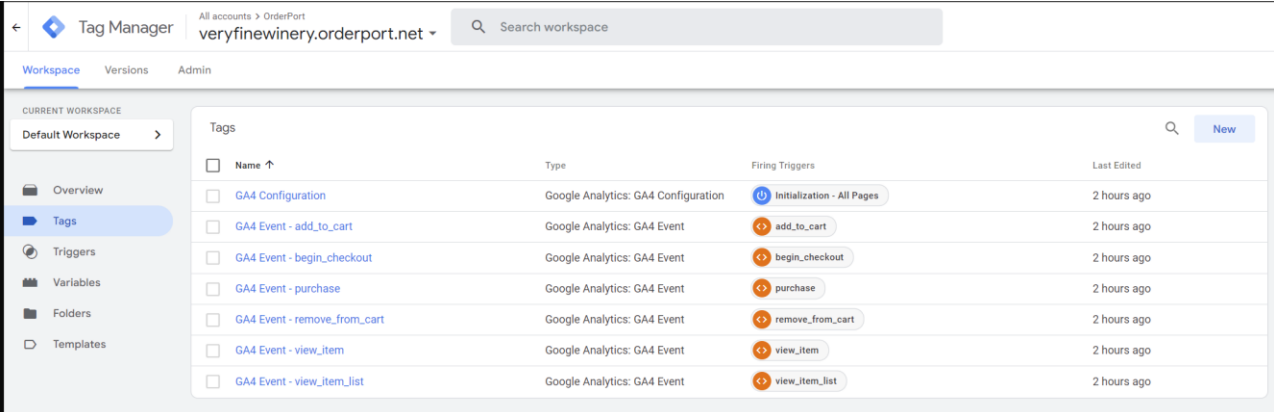Click GA4 Configuration's type cell text
Image resolution: width=1274 pixels, height=412 pixels.
coord(634,196)
